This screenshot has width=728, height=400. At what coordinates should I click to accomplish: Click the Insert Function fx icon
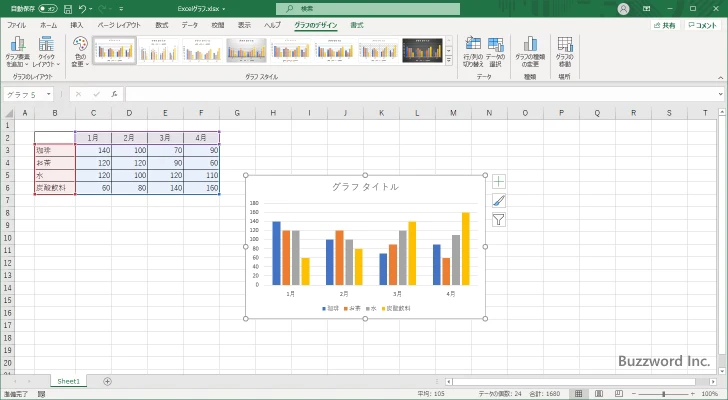[114, 94]
